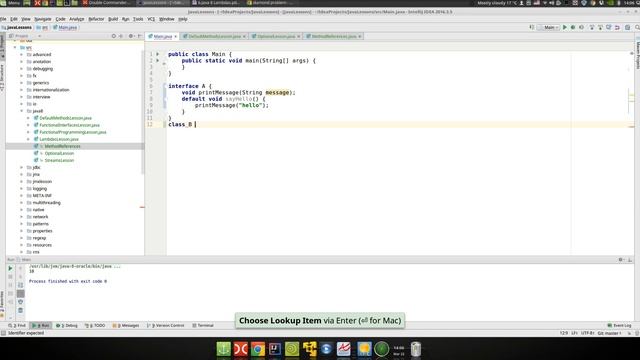Screen dimensions: 640x360
Task: Open Project panel settings gear icon
Action: coord(131,36)
